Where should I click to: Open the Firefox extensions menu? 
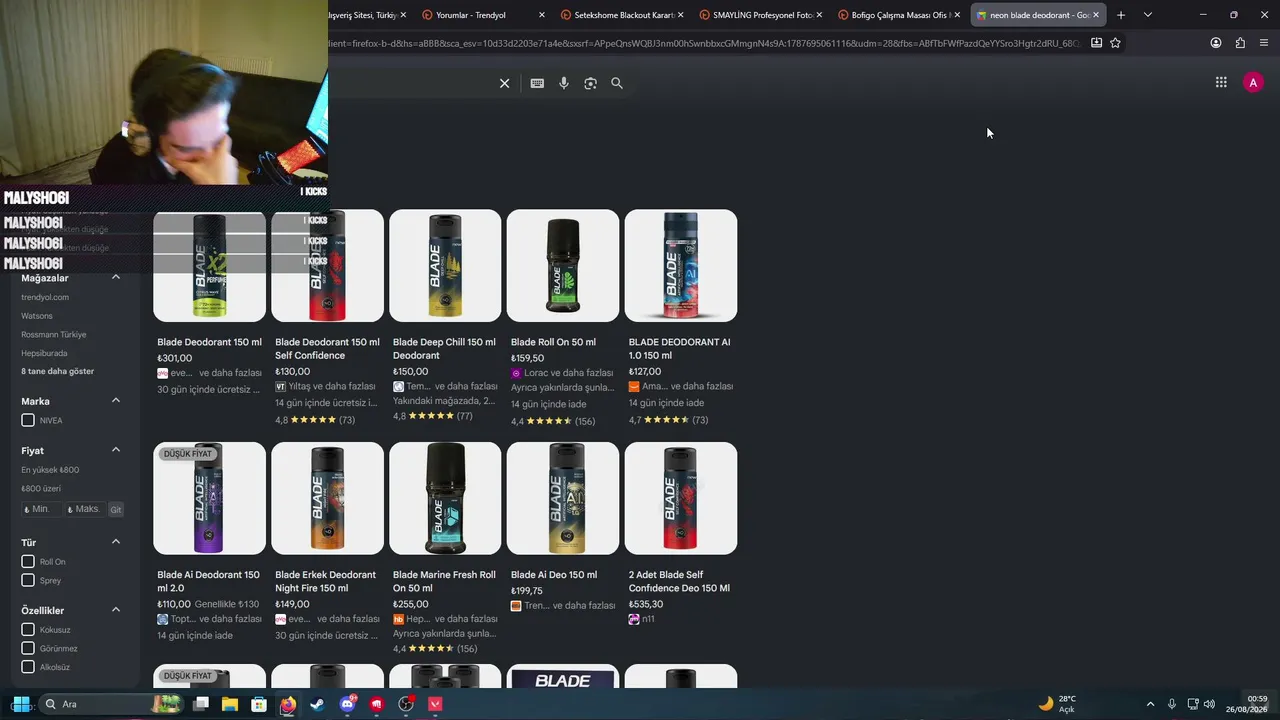coord(1240,43)
